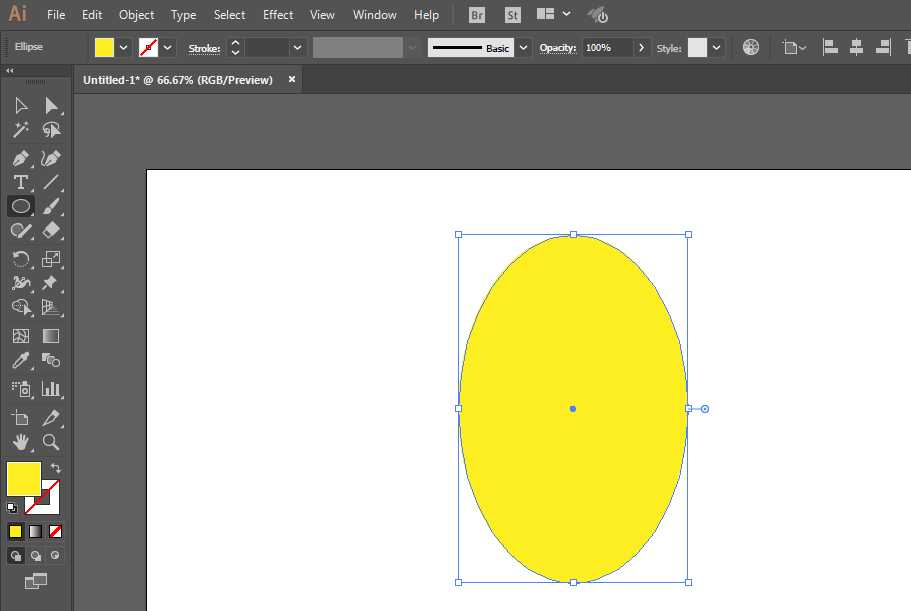Pick the Zoom tool
This screenshot has height=611, width=911.
pos(52,441)
